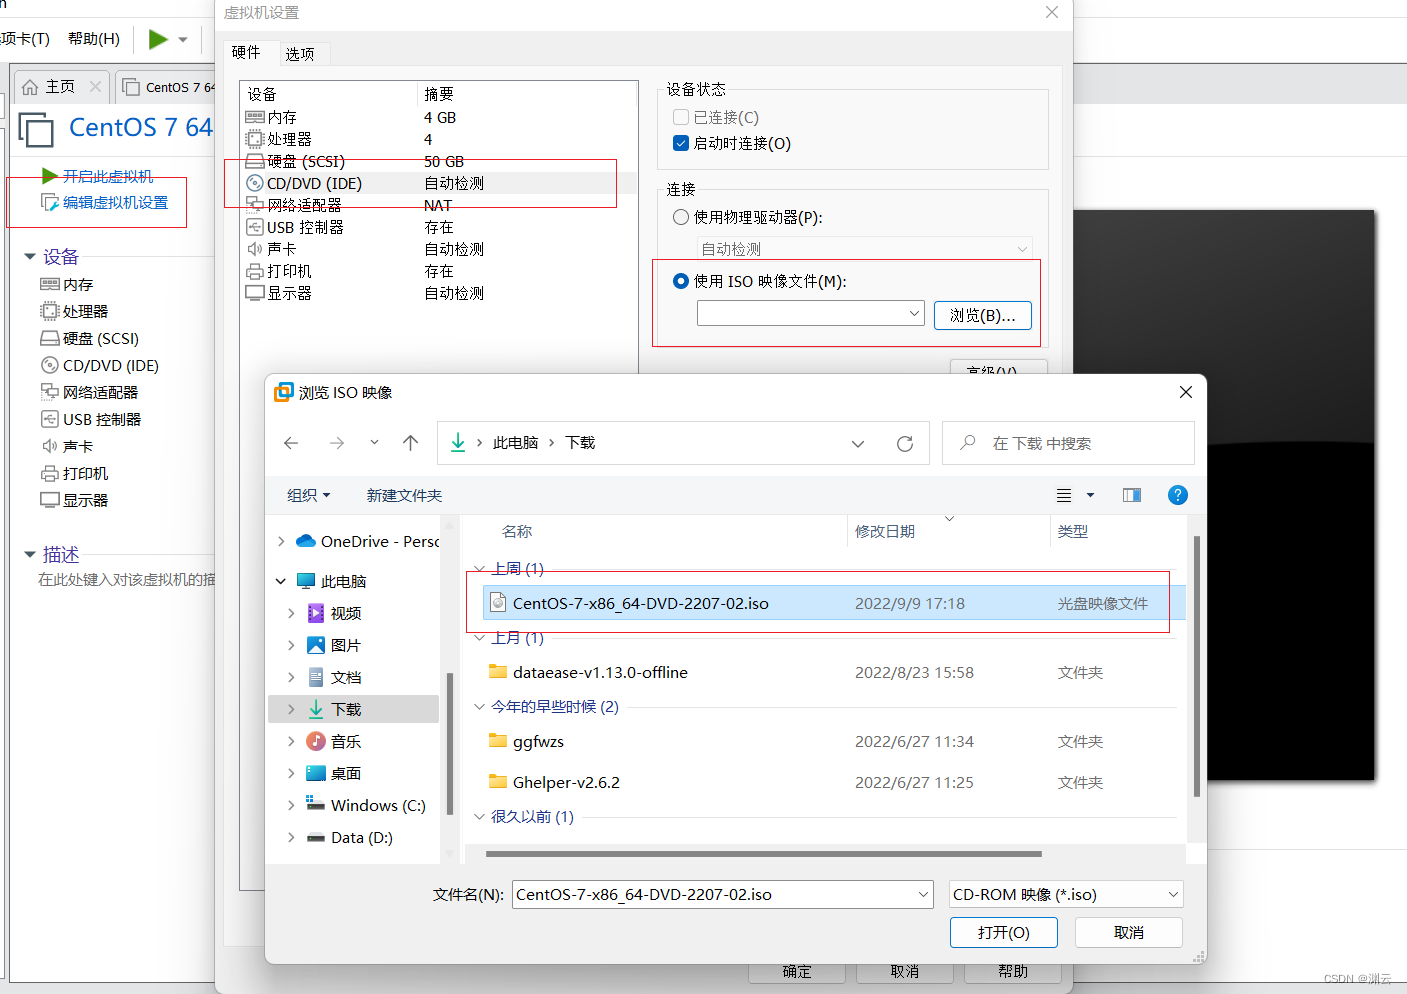This screenshot has height=994, width=1407.
Task: Switch to the CentOS 7 64 tab
Action: click(168, 87)
